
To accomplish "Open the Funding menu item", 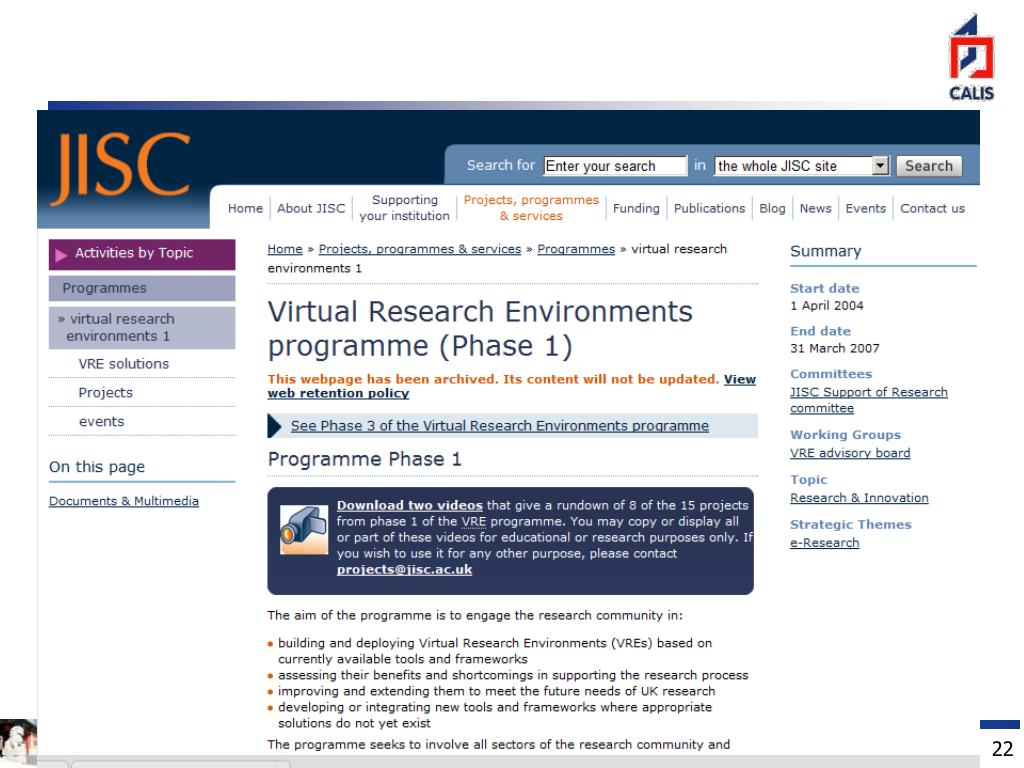I will click(636, 208).
